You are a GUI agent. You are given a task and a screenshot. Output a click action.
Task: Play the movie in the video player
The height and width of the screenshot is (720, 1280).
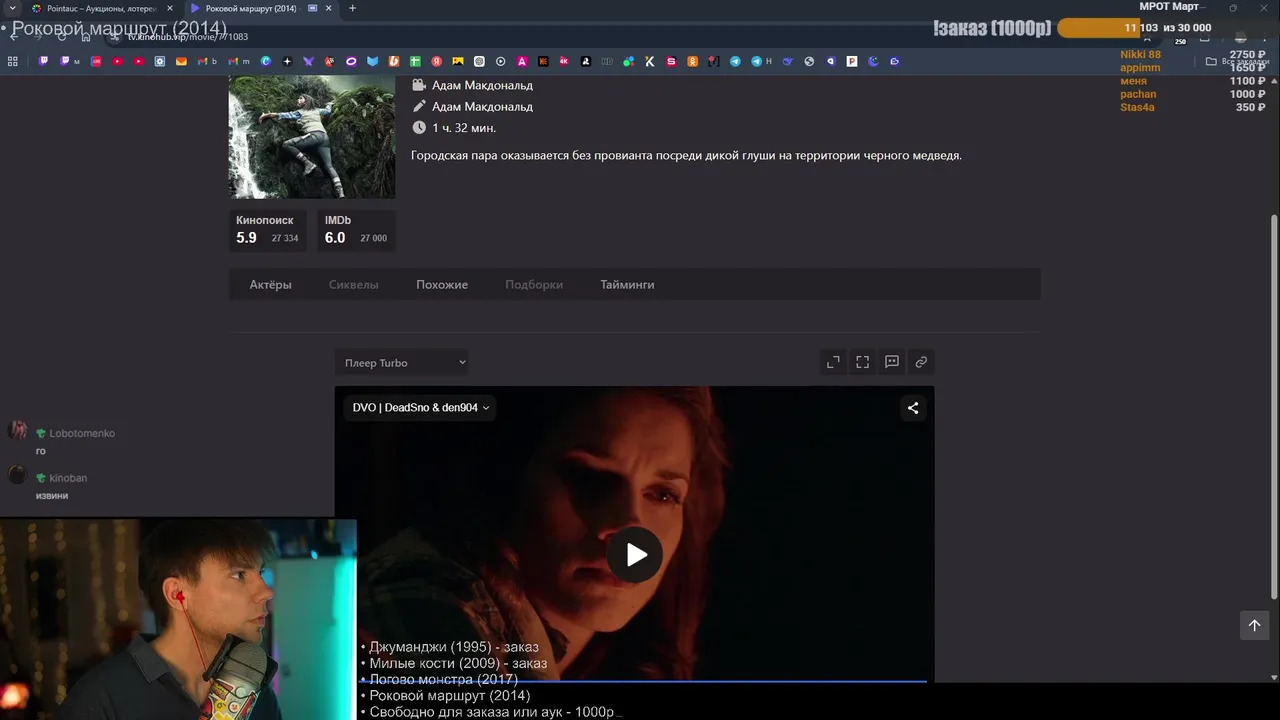[x=635, y=555]
